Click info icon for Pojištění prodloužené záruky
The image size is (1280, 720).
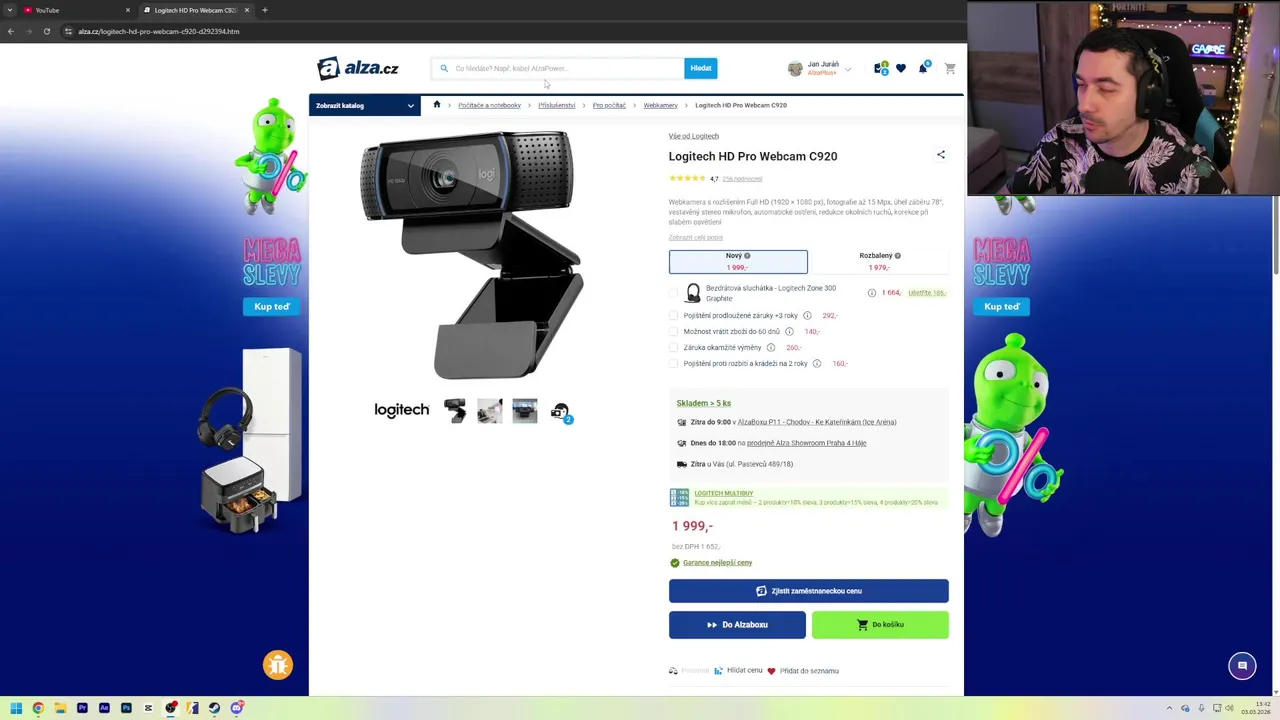pos(807,316)
